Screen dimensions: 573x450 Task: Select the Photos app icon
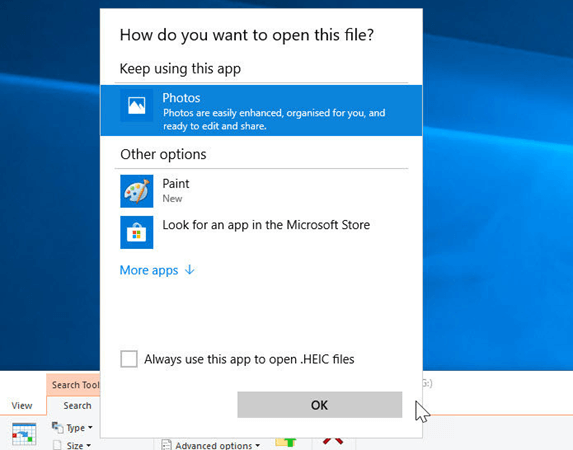tap(137, 105)
